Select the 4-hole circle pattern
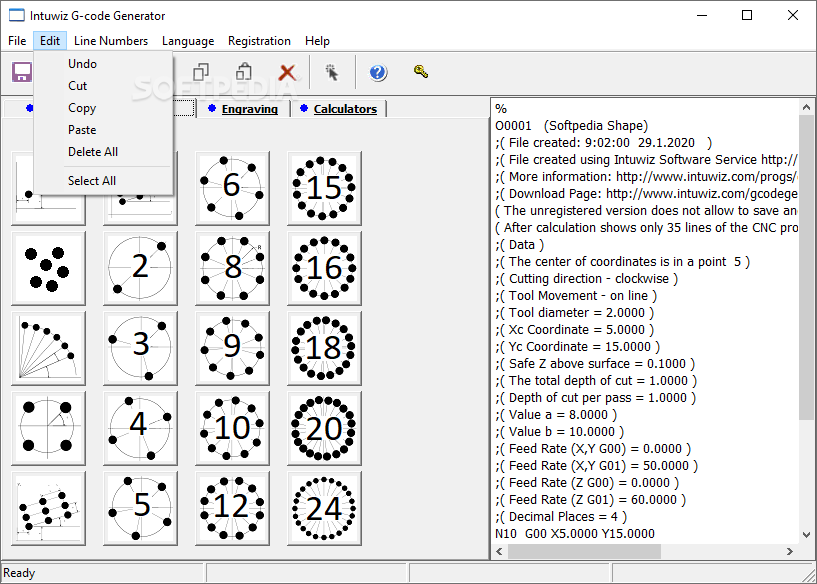 tap(140, 428)
